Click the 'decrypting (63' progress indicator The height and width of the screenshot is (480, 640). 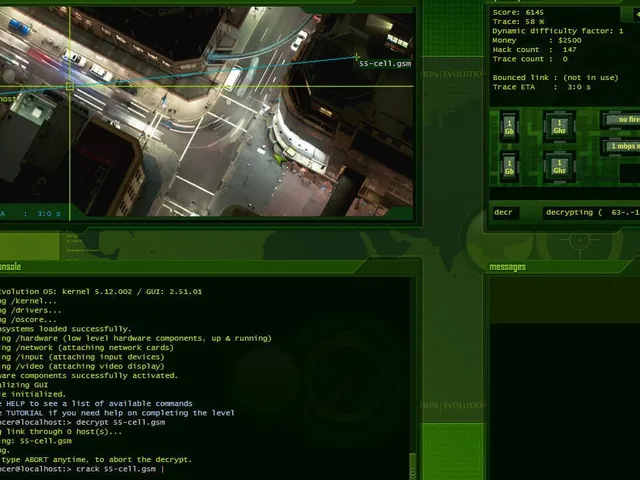(592, 213)
